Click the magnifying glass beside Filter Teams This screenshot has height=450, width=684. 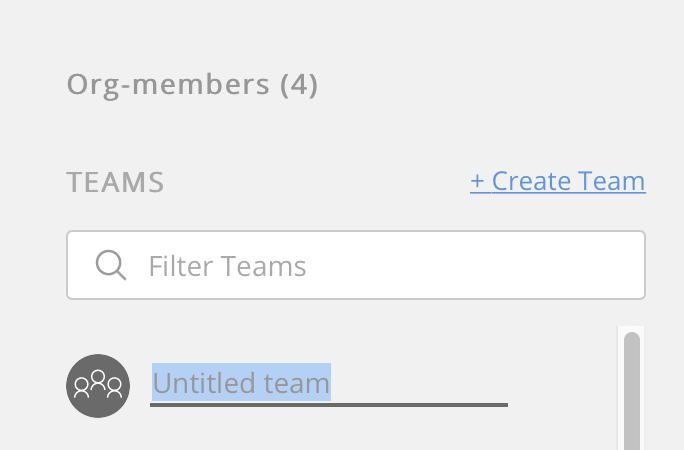110,265
